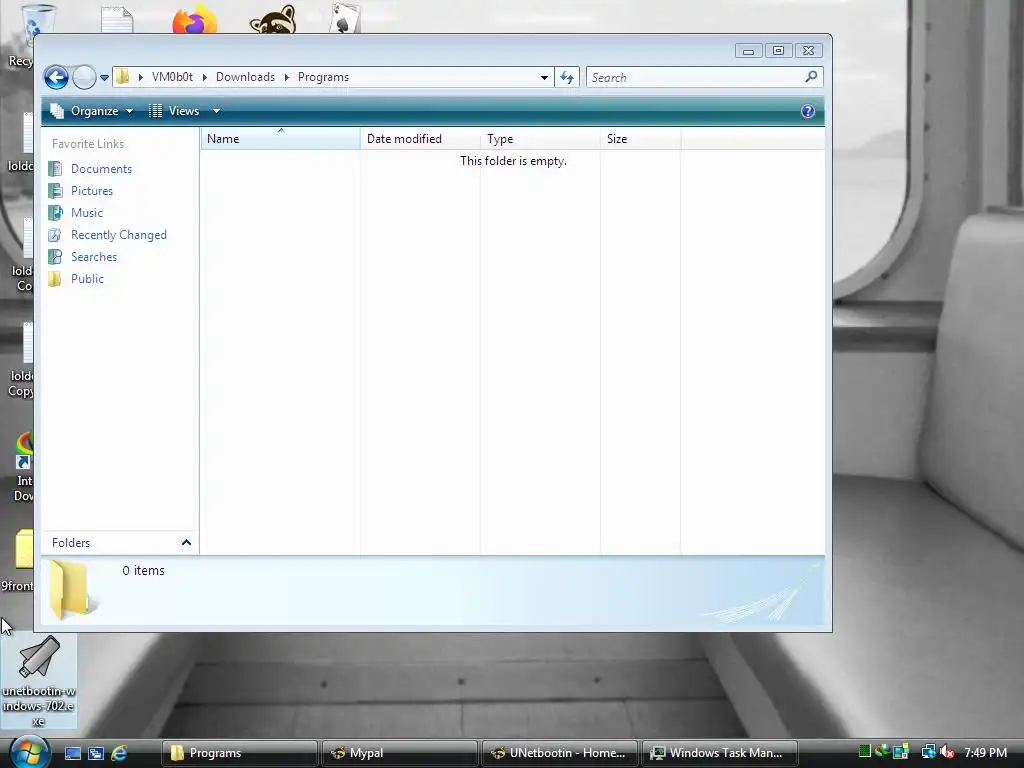Expand the arrow between VM0b0t and Downloads
The height and width of the screenshot is (768, 1024).
(x=204, y=77)
